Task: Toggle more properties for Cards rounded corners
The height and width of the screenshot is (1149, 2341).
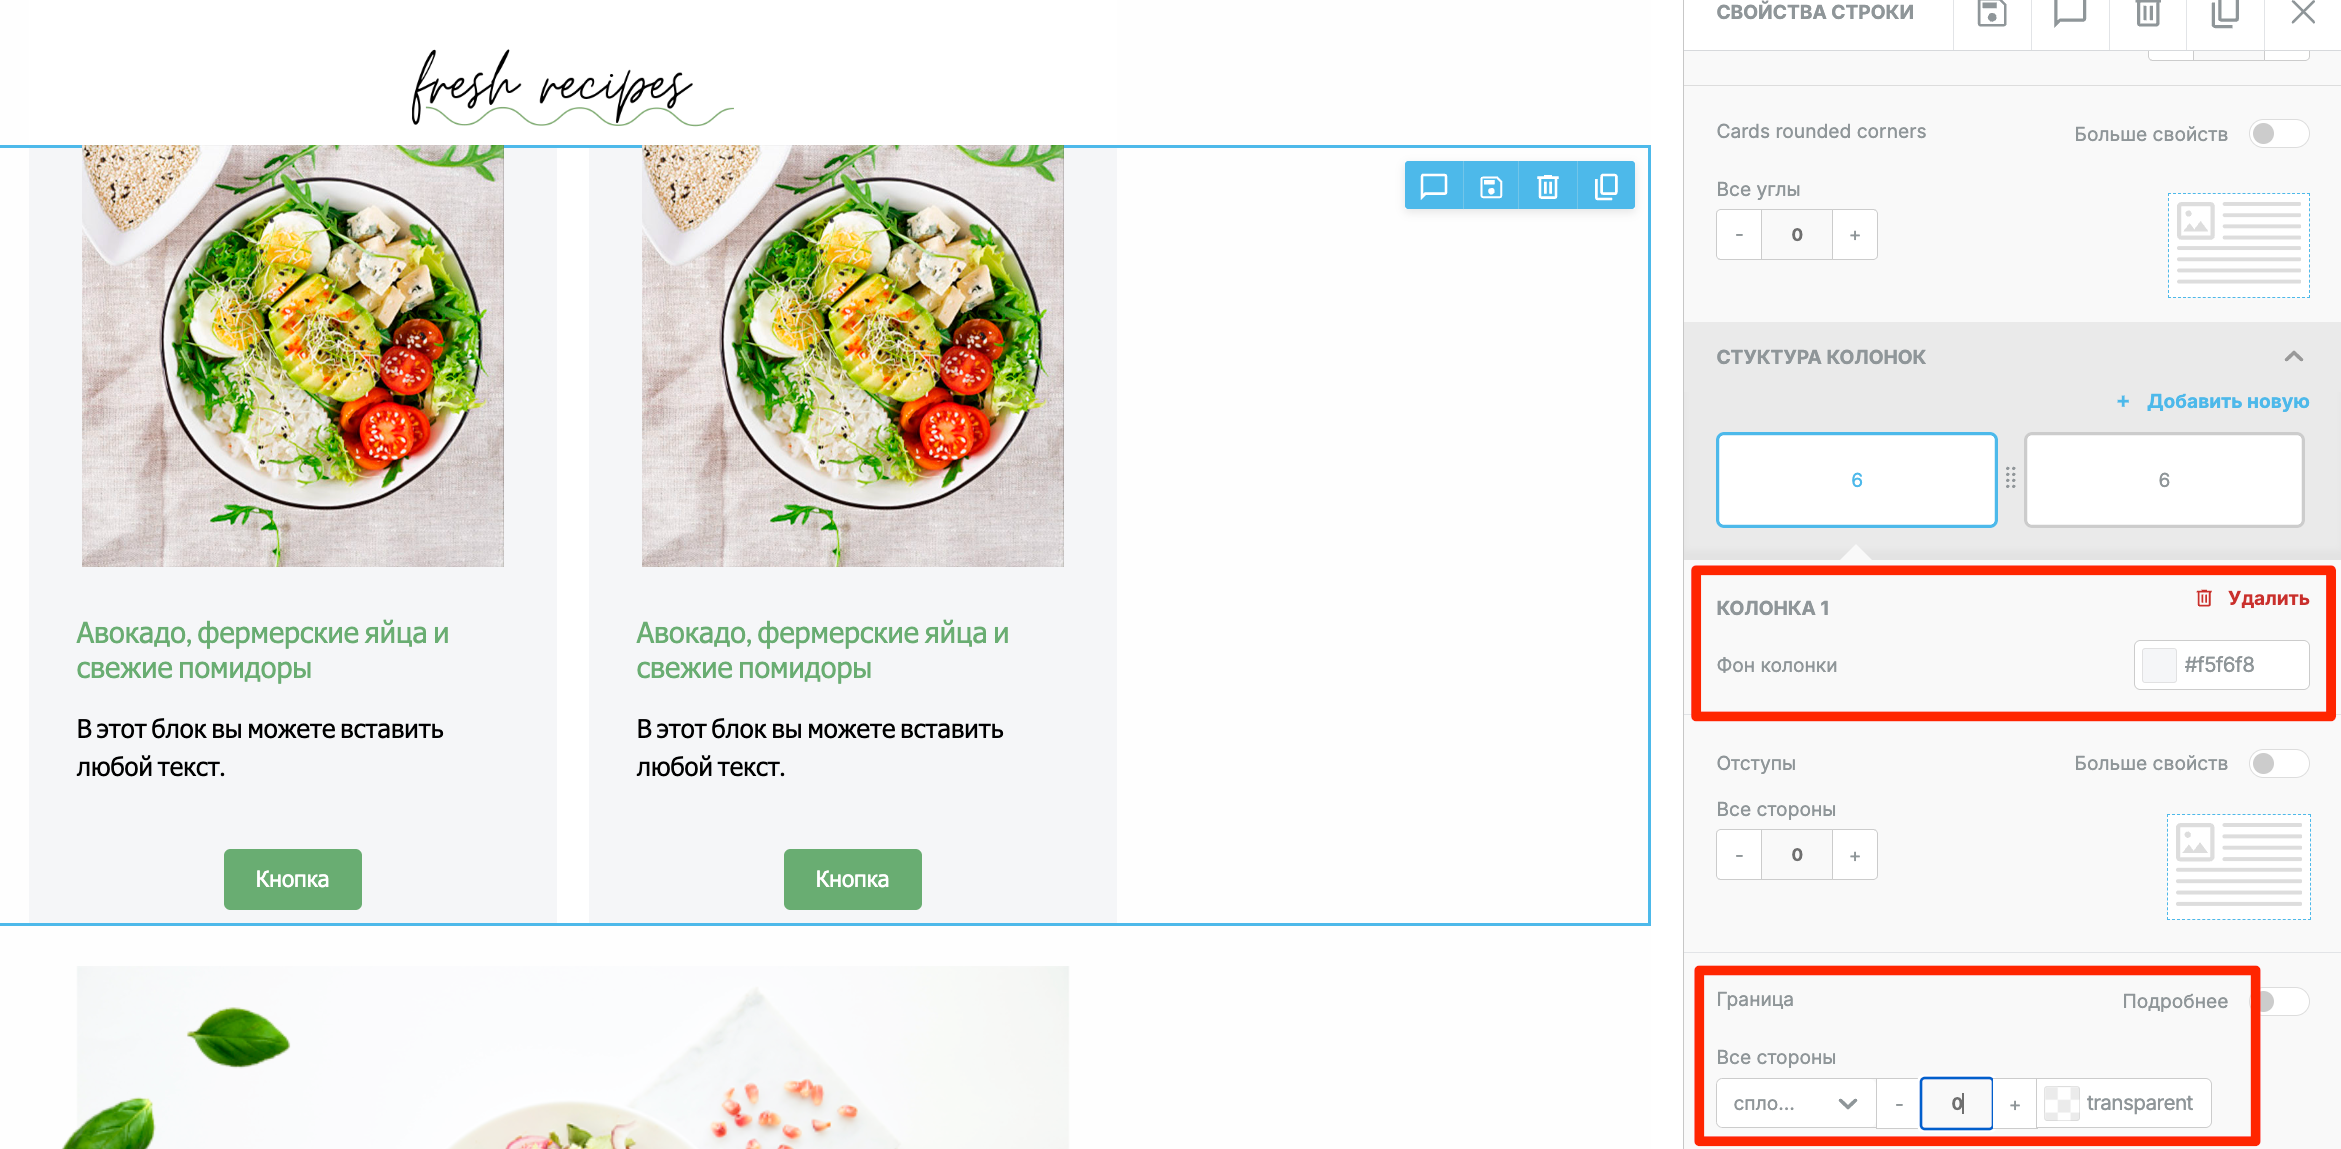Action: tap(2278, 134)
